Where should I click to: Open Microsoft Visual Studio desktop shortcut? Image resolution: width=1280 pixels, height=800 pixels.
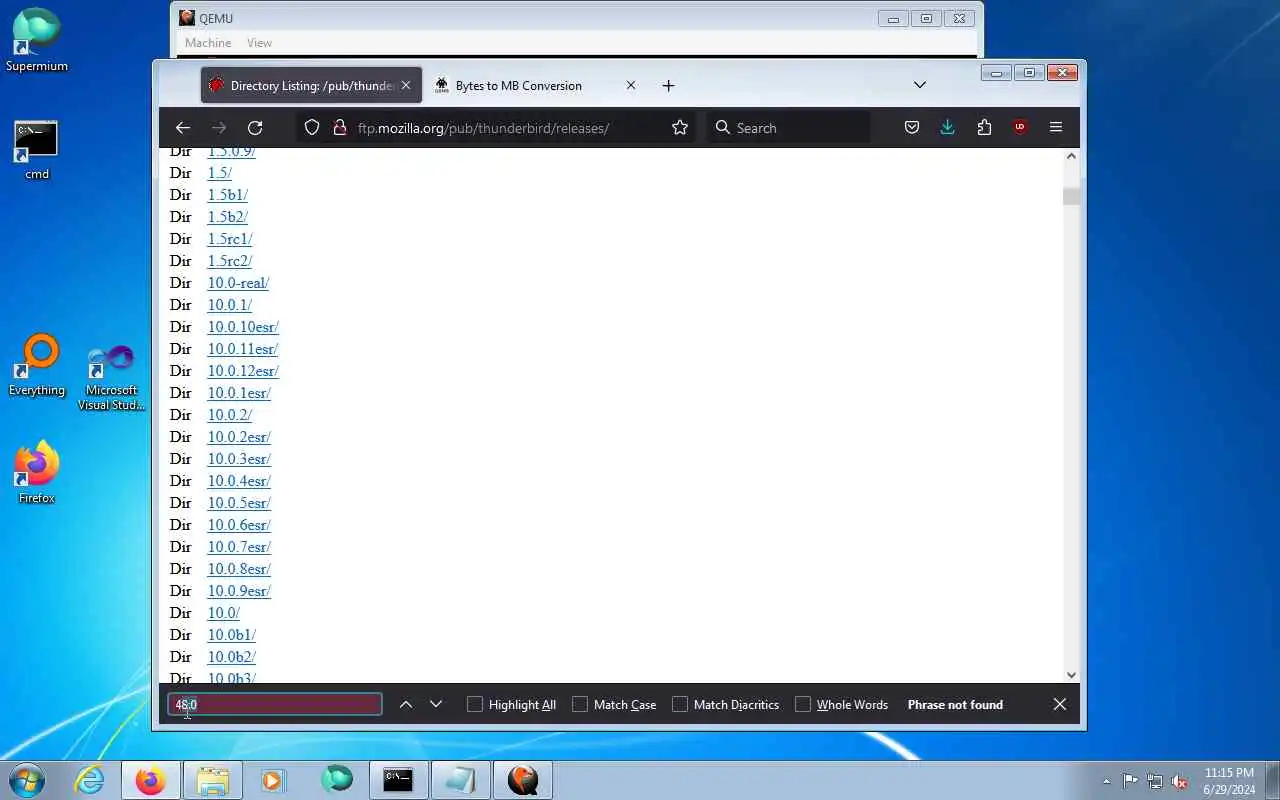(x=111, y=378)
